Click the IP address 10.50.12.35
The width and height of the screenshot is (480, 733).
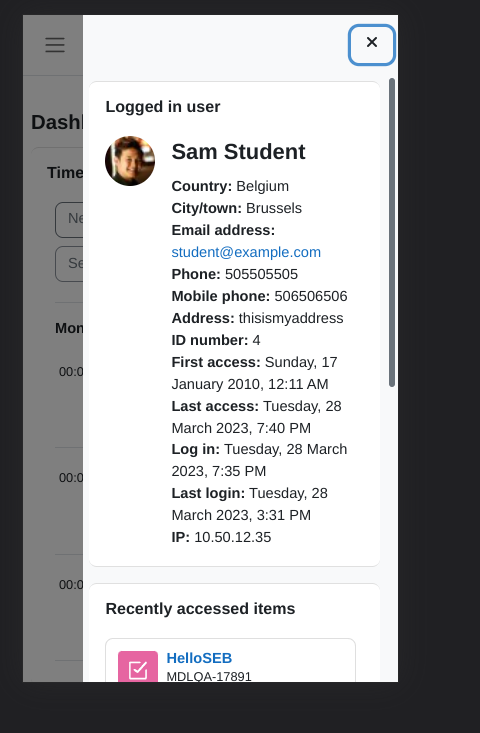tap(233, 537)
